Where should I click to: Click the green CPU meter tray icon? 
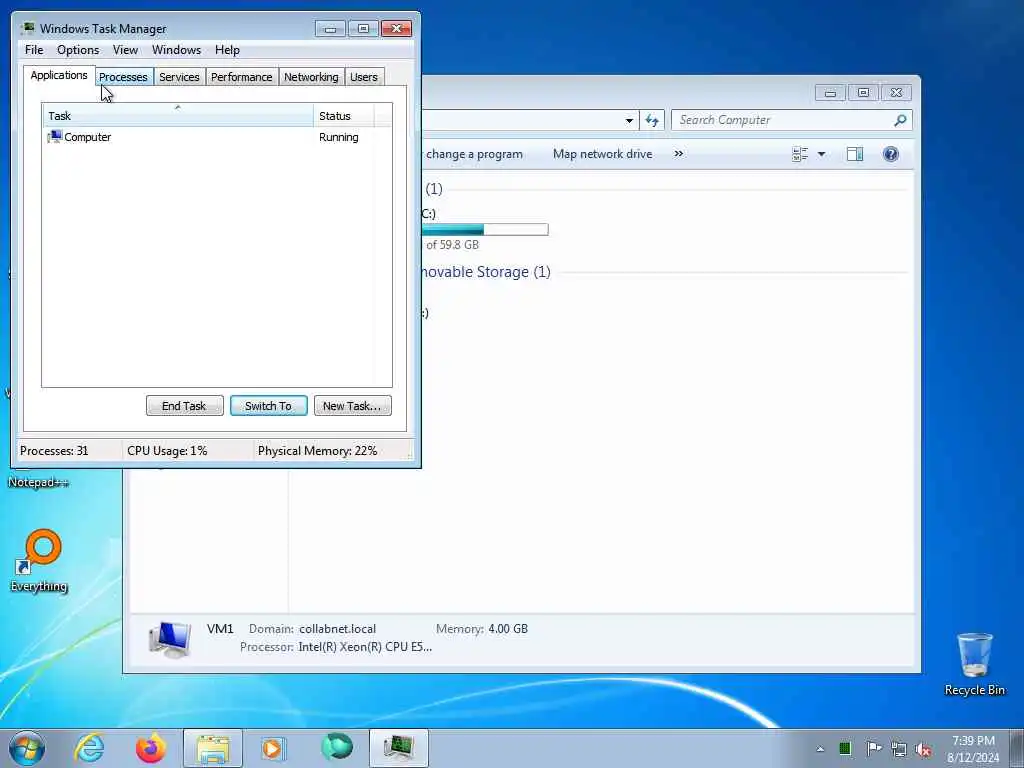click(x=845, y=748)
